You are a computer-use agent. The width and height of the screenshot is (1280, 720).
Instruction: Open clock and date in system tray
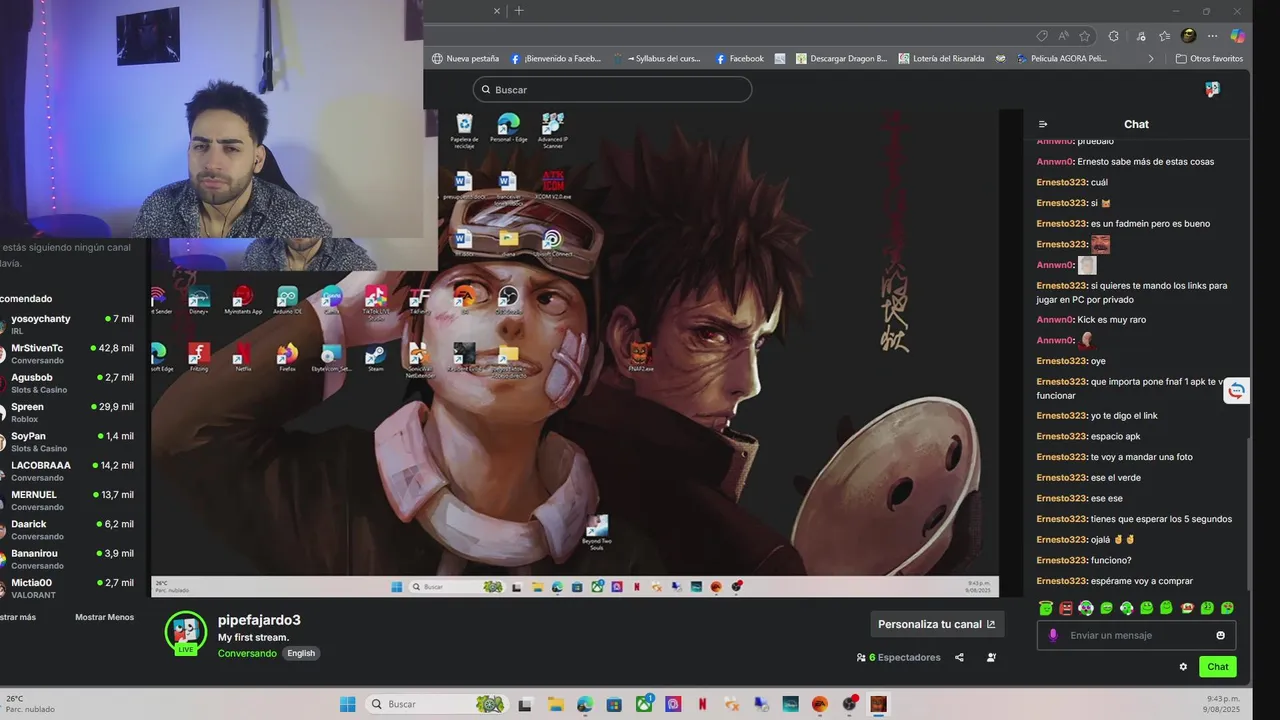tap(1222, 704)
